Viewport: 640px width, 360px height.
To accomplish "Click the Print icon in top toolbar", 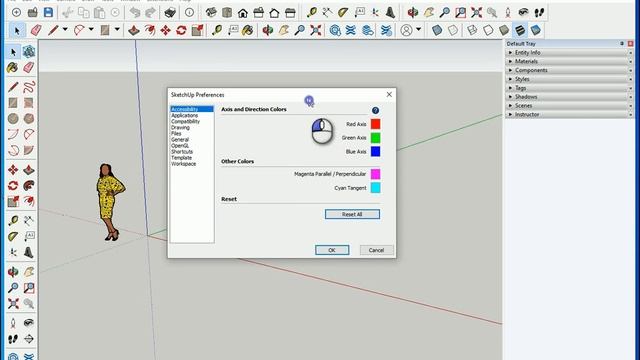I will (170, 13).
